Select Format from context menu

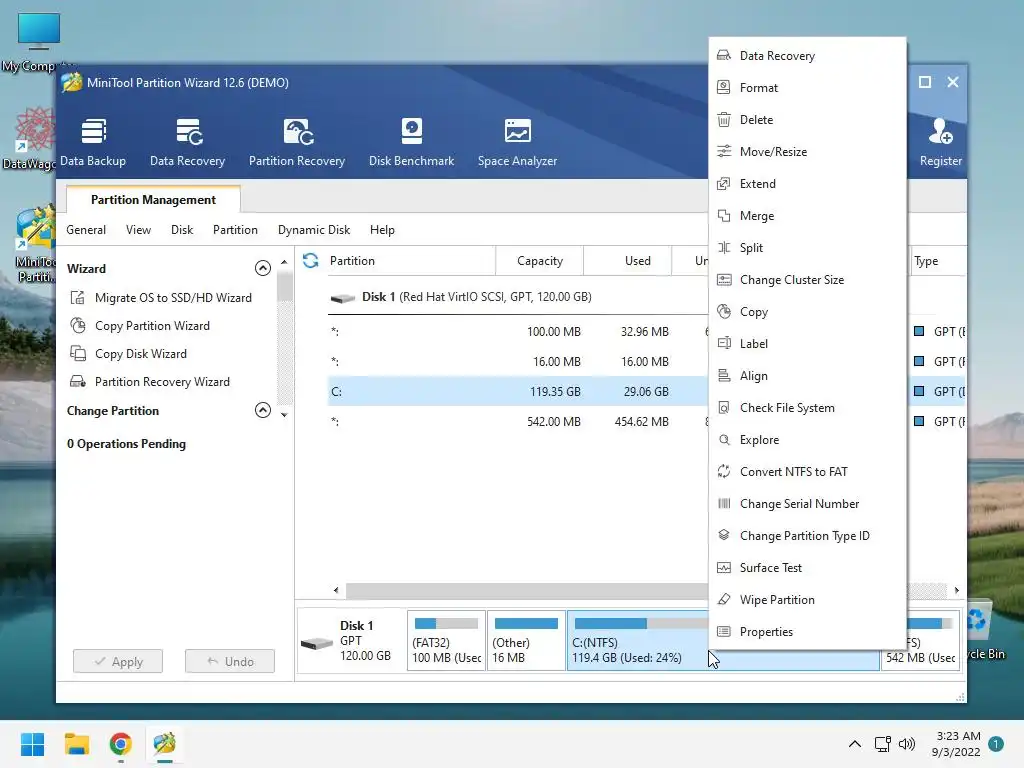coord(808,88)
